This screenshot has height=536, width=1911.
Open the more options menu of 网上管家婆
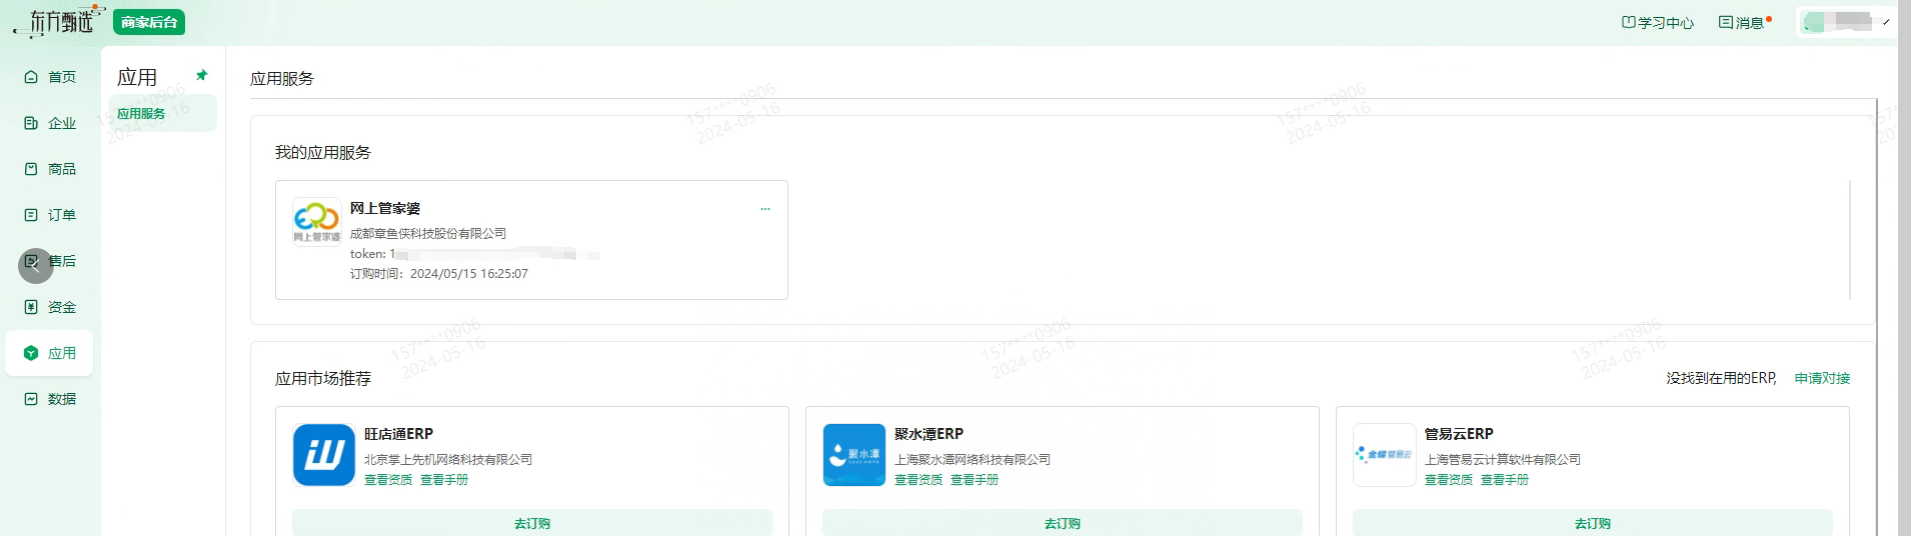[765, 209]
